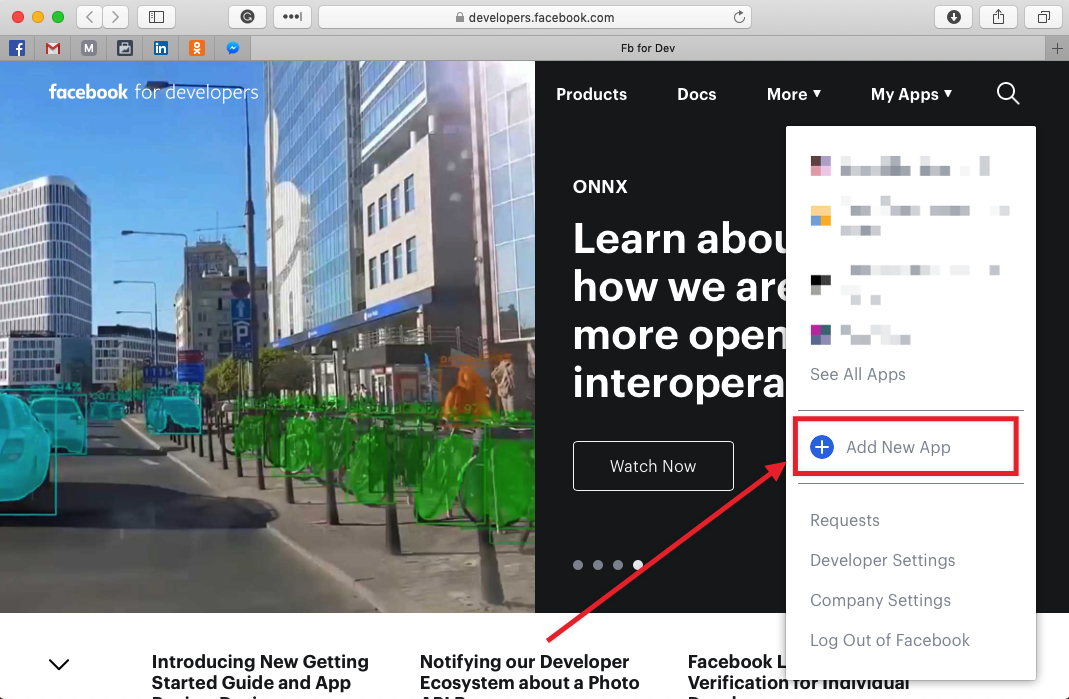Open Company Settings
The width and height of the screenshot is (1069, 699).
880,600
